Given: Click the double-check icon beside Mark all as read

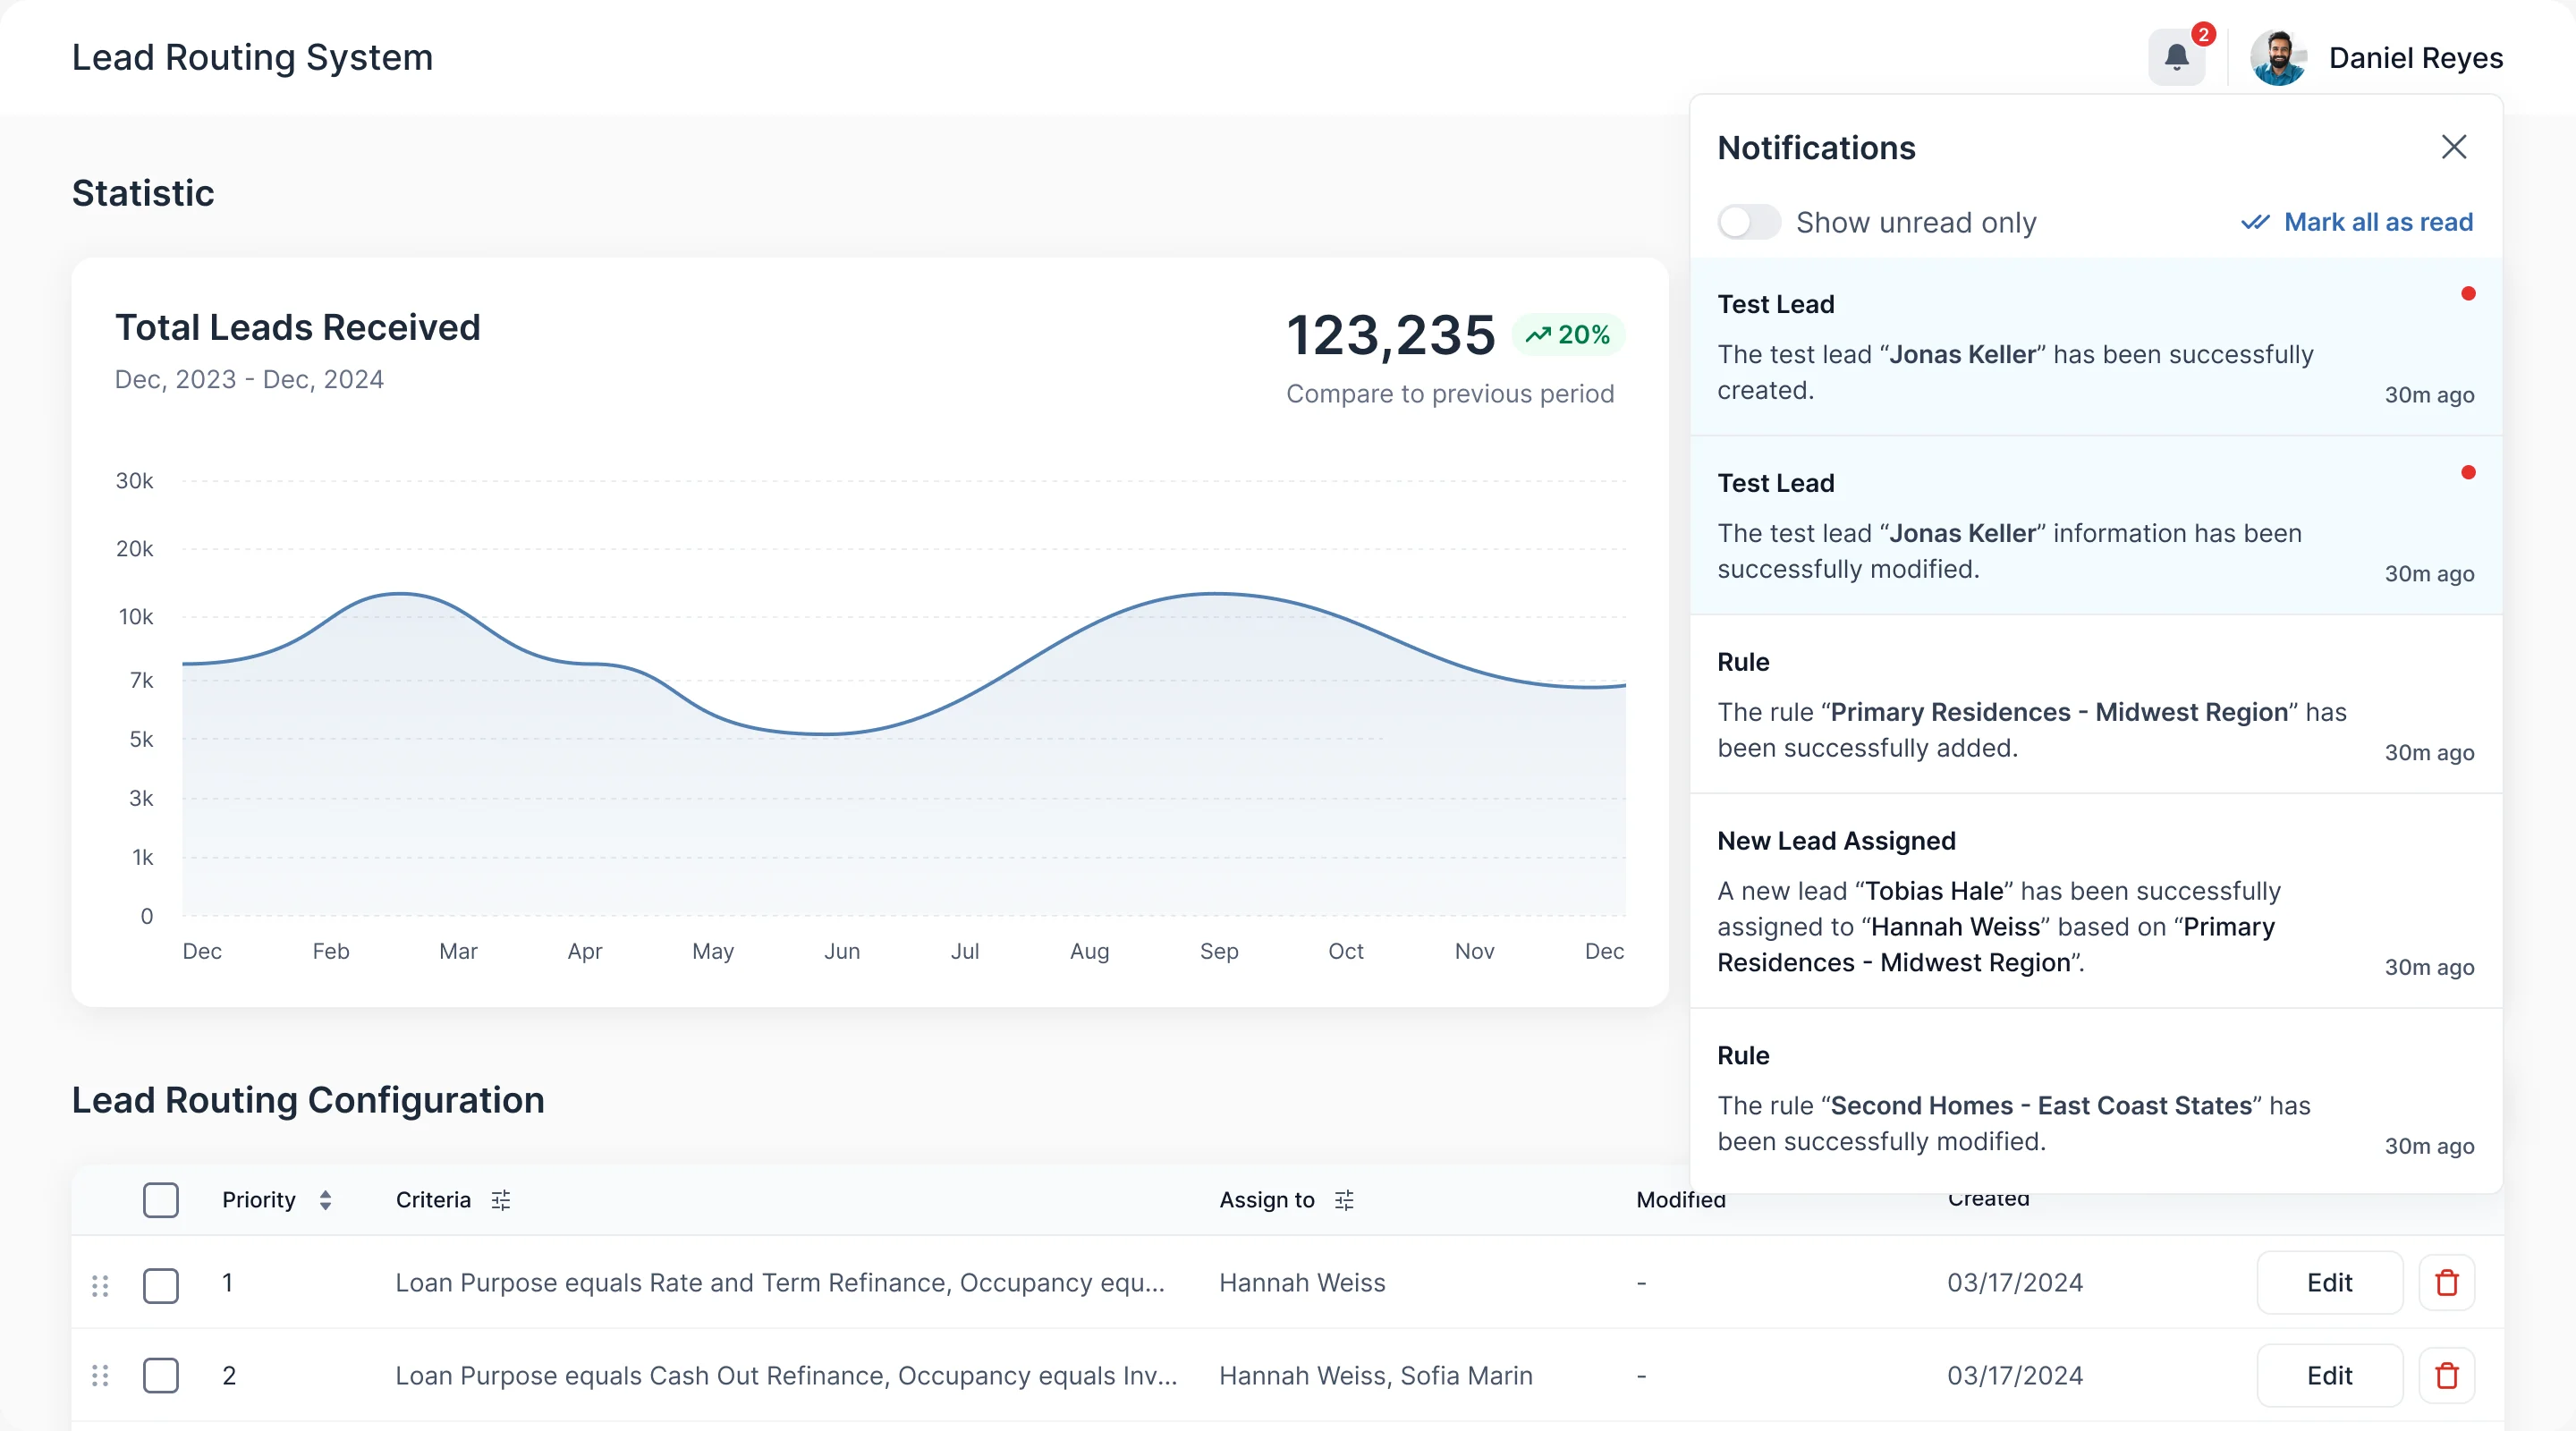Looking at the screenshot, I should (x=2255, y=222).
